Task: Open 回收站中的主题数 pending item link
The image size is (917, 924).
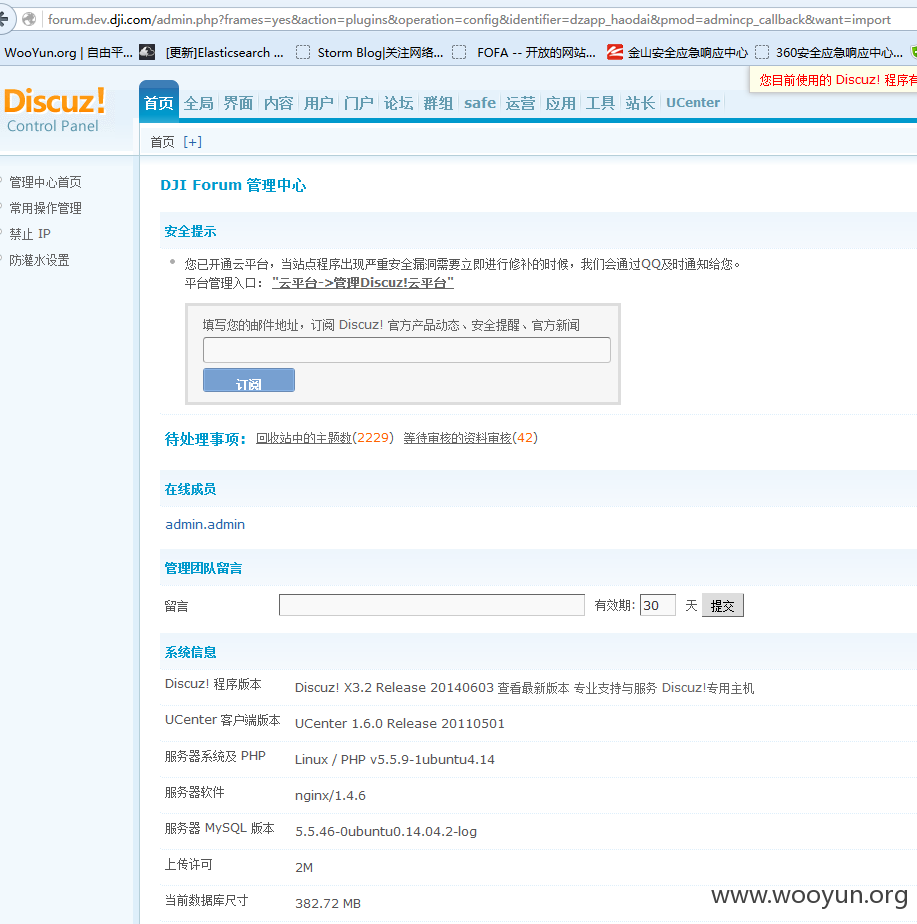Action: tap(304, 438)
